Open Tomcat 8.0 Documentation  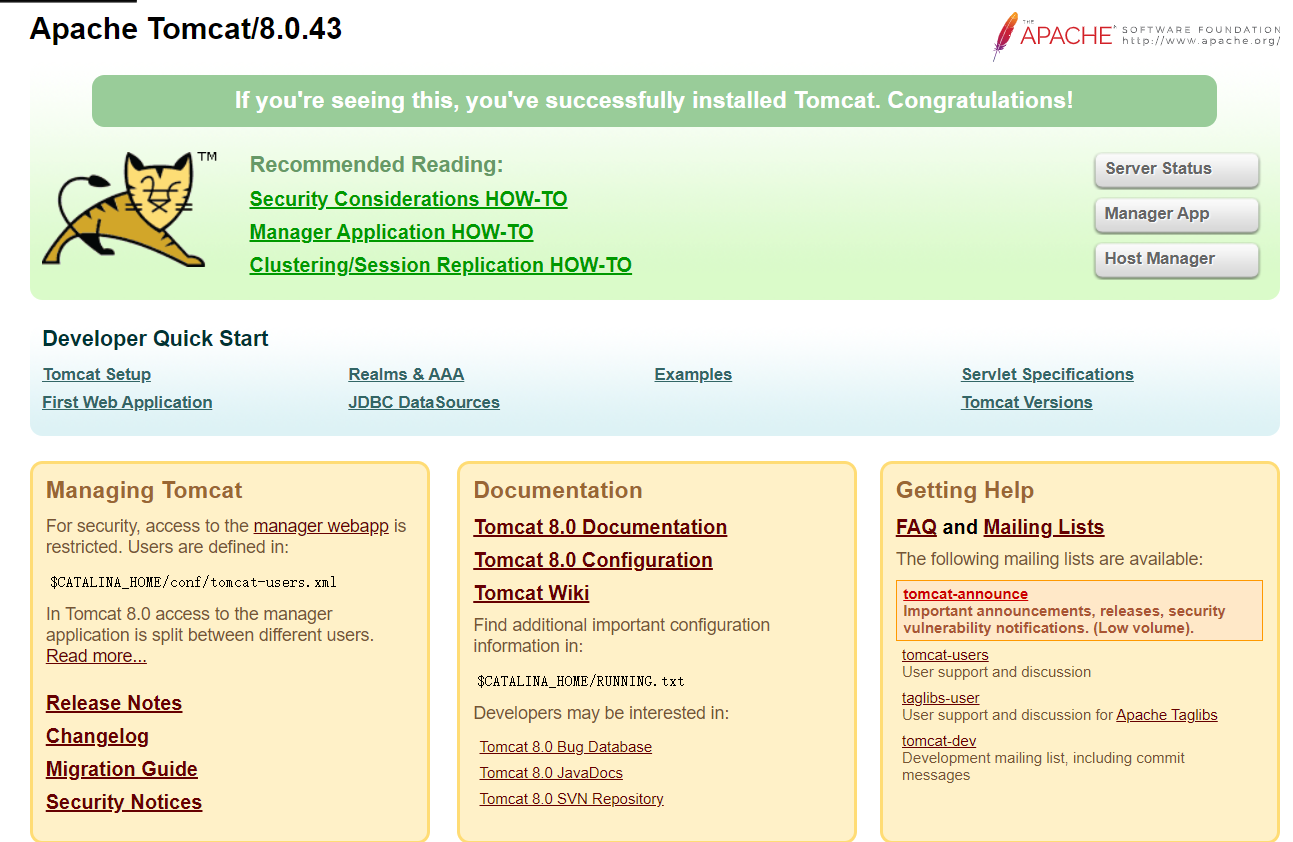tap(600, 527)
